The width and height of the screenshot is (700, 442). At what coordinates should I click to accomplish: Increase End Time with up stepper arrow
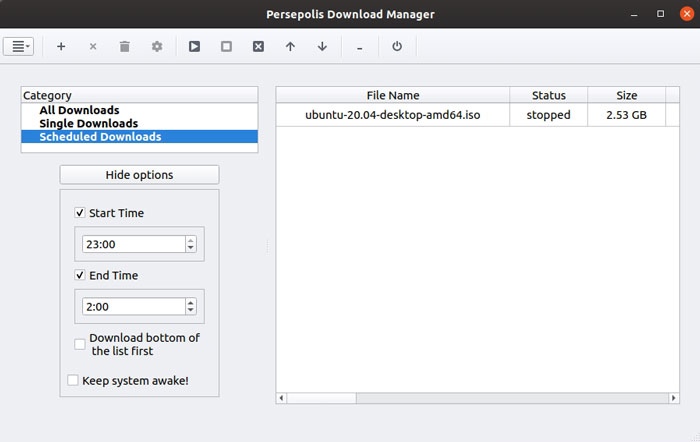(x=191, y=303)
